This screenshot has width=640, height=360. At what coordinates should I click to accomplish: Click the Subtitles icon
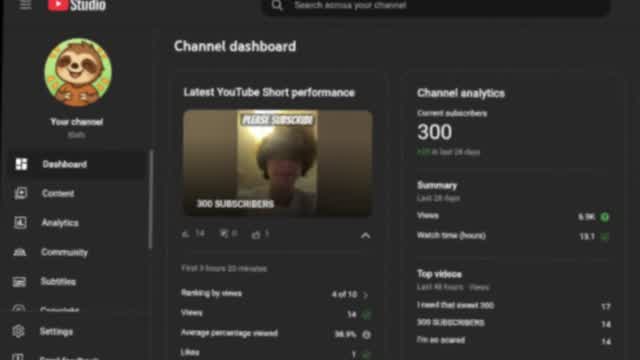(x=19, y=282)
